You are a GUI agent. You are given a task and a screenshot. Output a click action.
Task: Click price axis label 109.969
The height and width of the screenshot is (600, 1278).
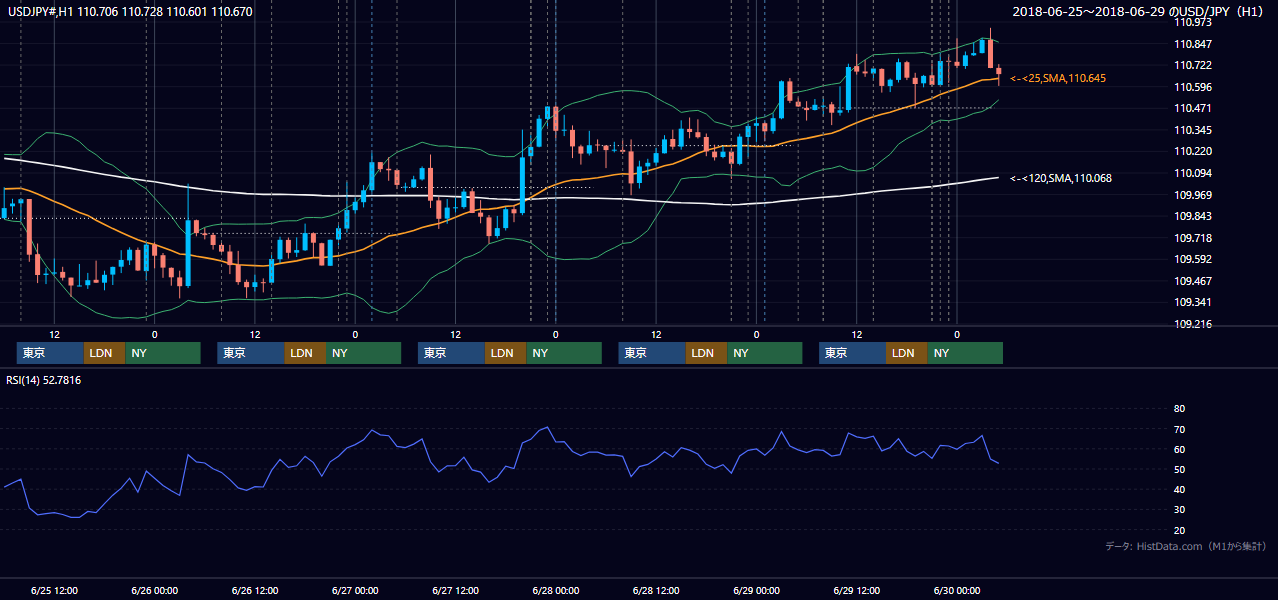[1194, 195]
